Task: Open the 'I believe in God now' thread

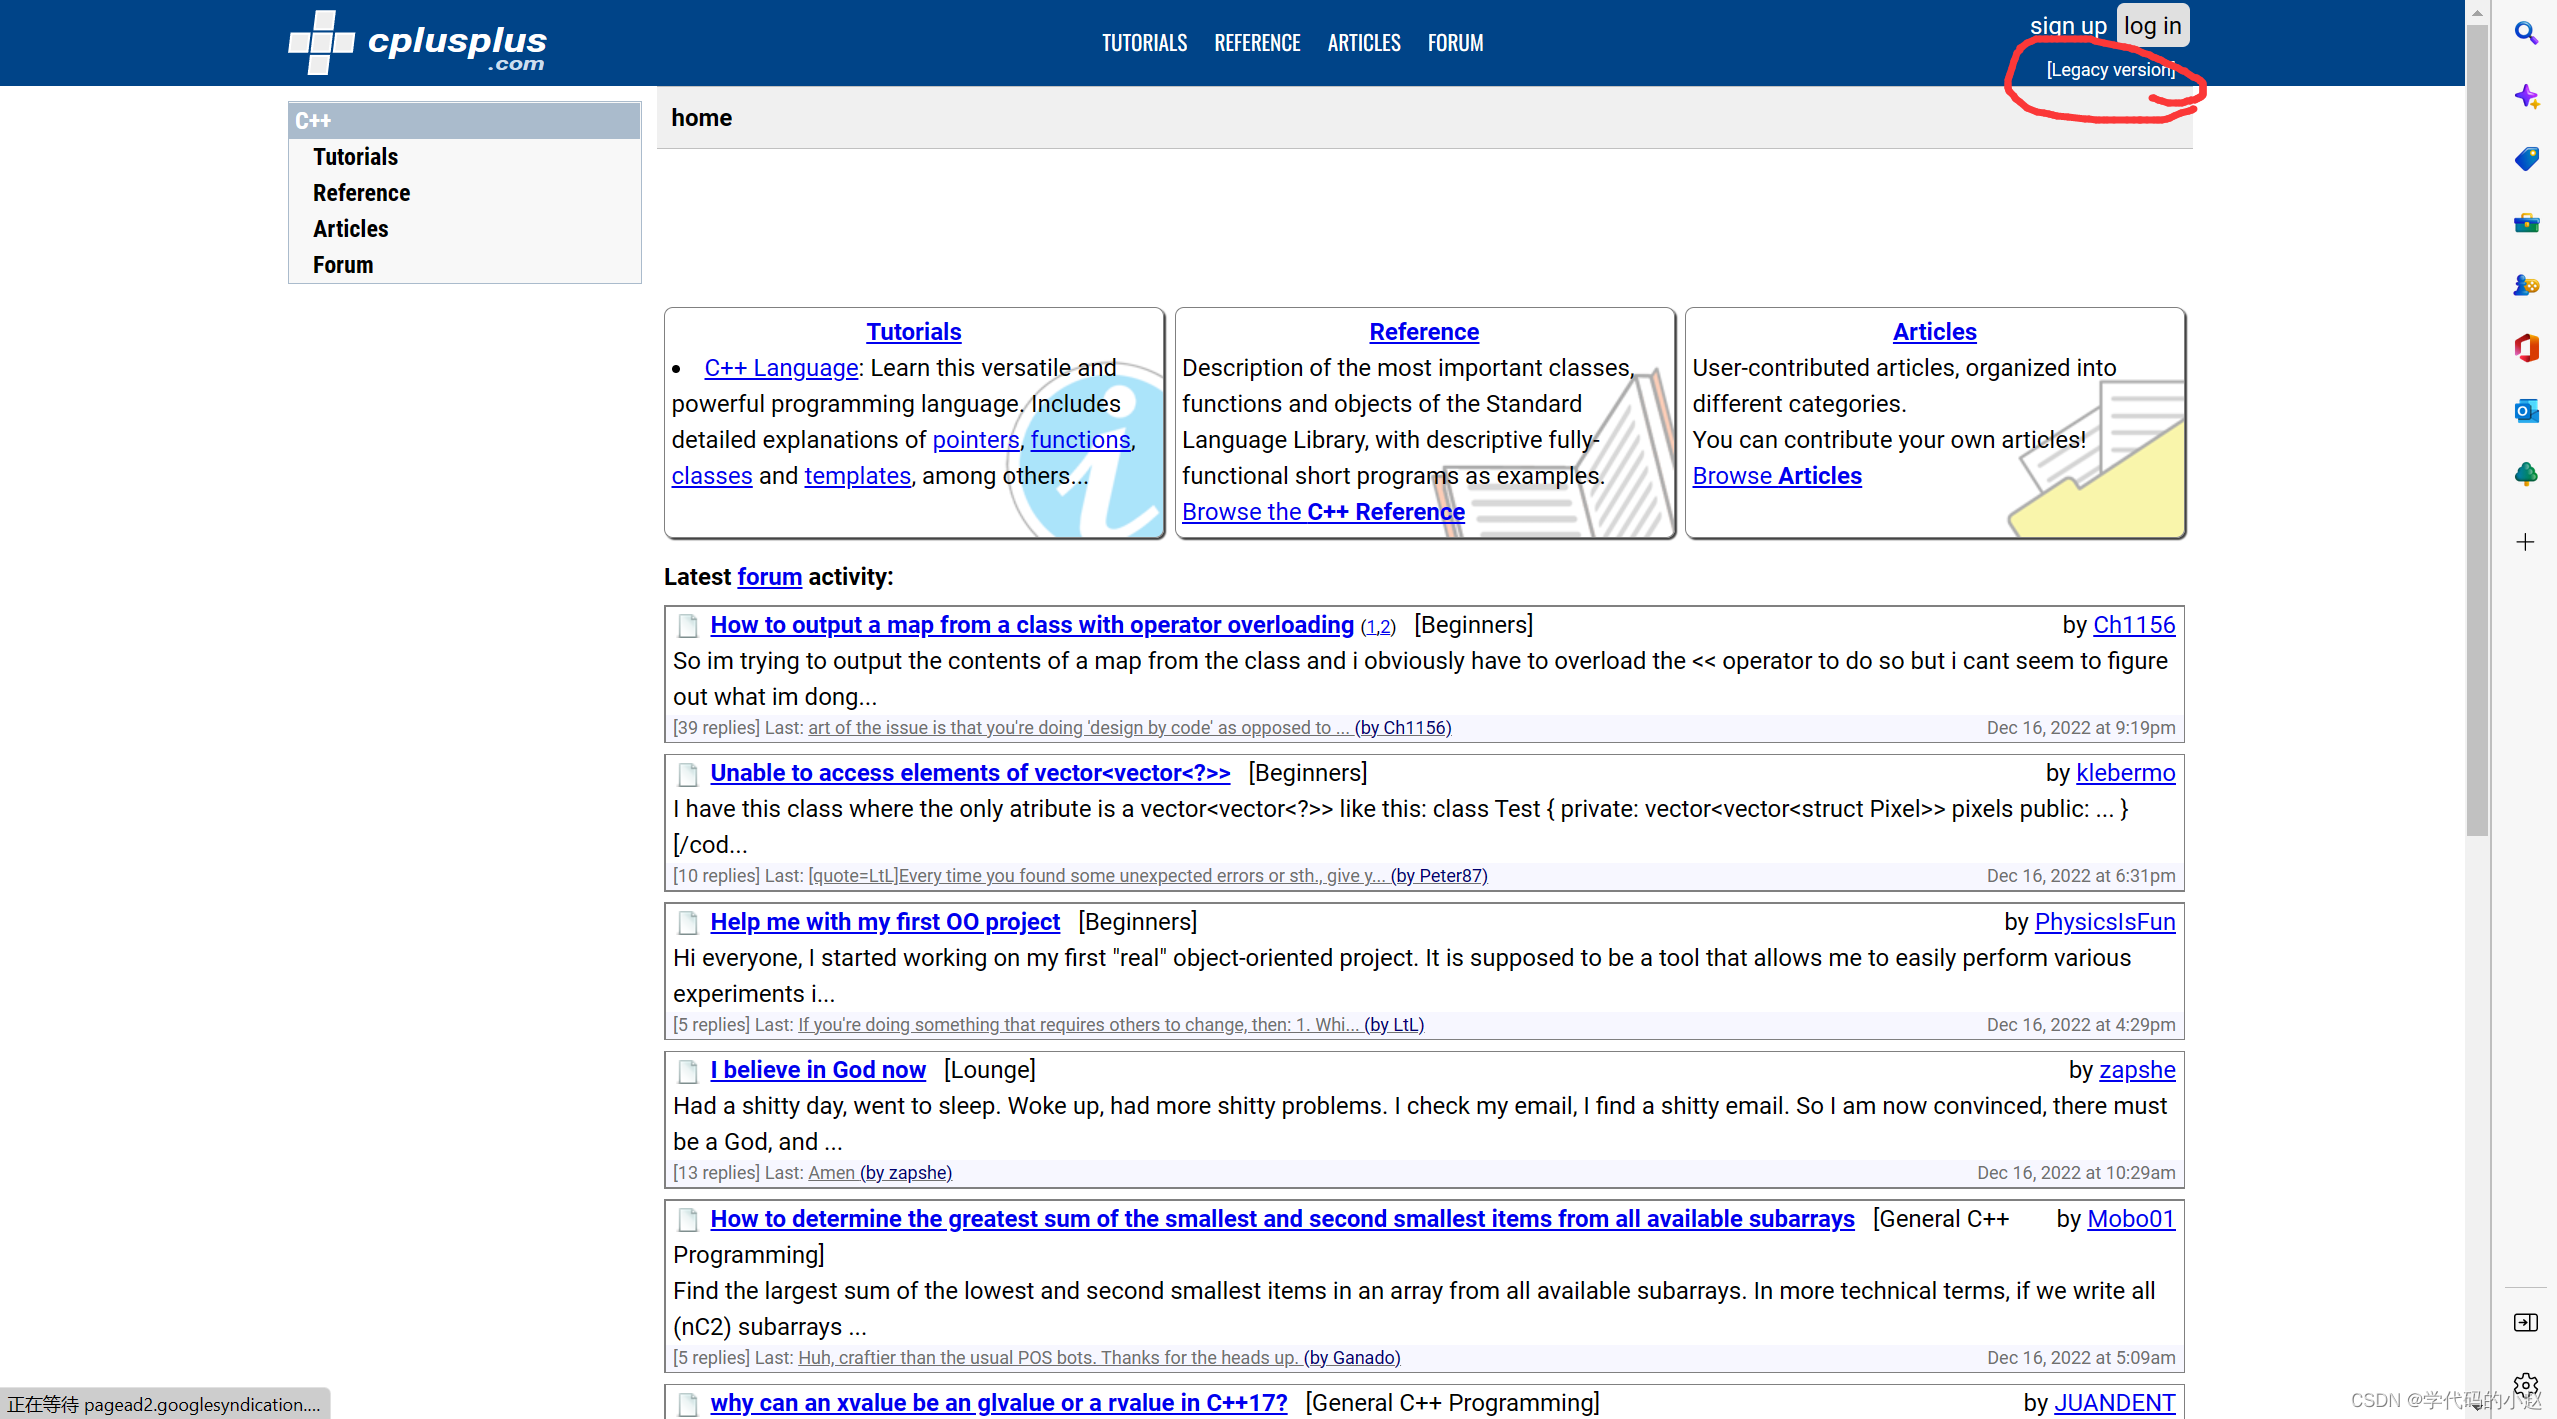Action: pos(817,1070)
